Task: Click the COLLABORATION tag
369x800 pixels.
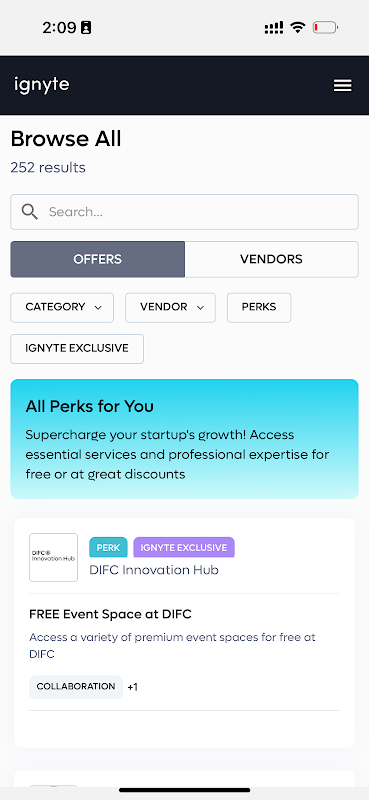Action: pyautogui.click(x=76, y=687)
